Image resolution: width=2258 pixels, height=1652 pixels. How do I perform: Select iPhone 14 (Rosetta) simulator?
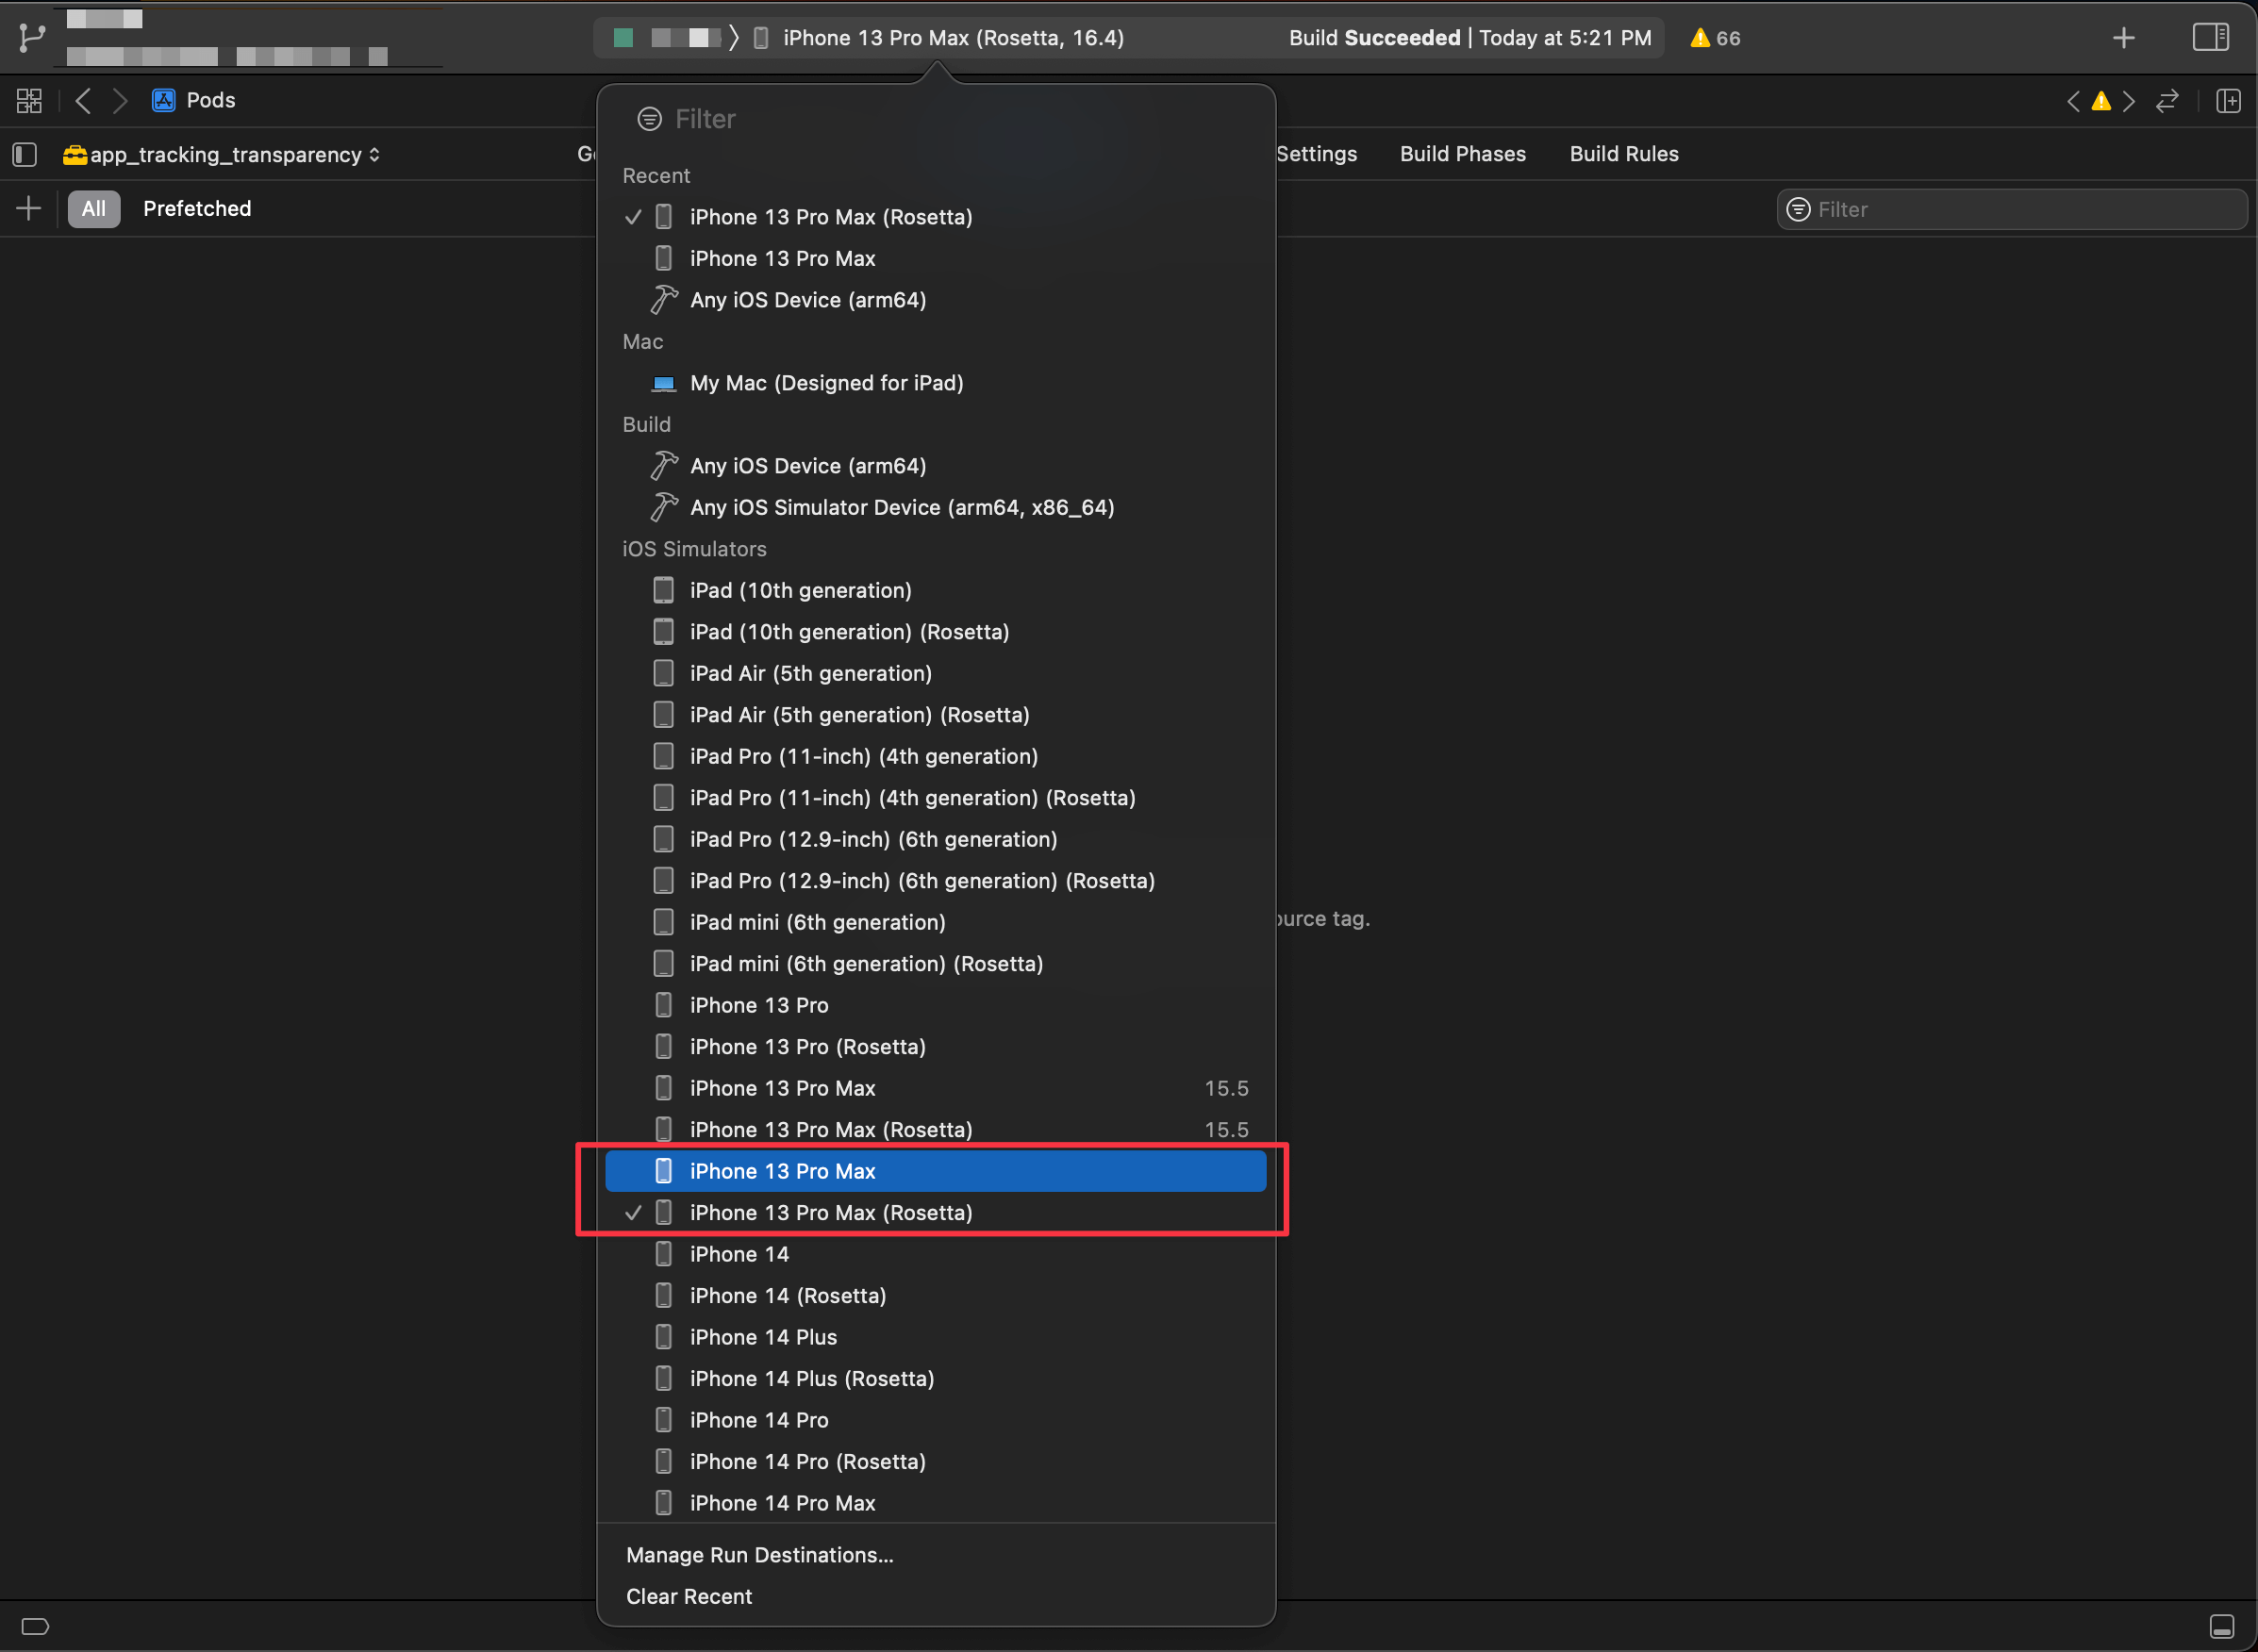tap(935, 1296)
